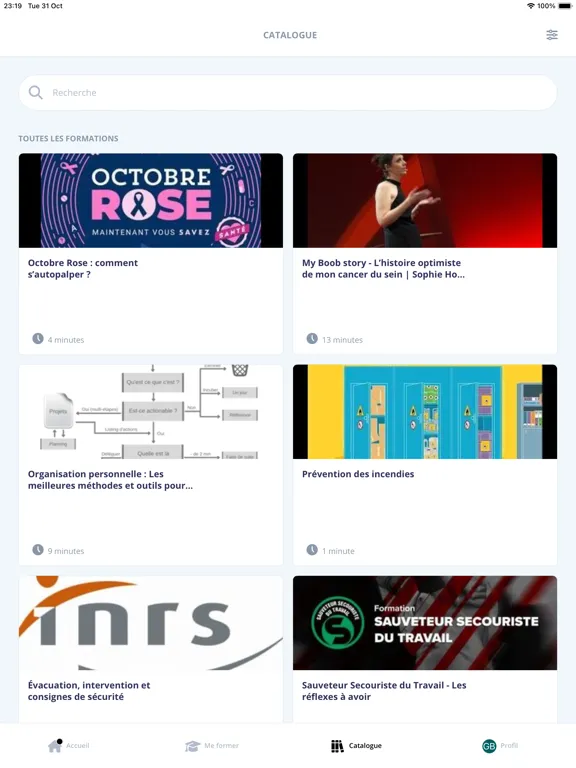Click clock icon beside 1 minute
The width and height of the screenshot is (576, 768).
pyautogui.click(x=312, y=550)
